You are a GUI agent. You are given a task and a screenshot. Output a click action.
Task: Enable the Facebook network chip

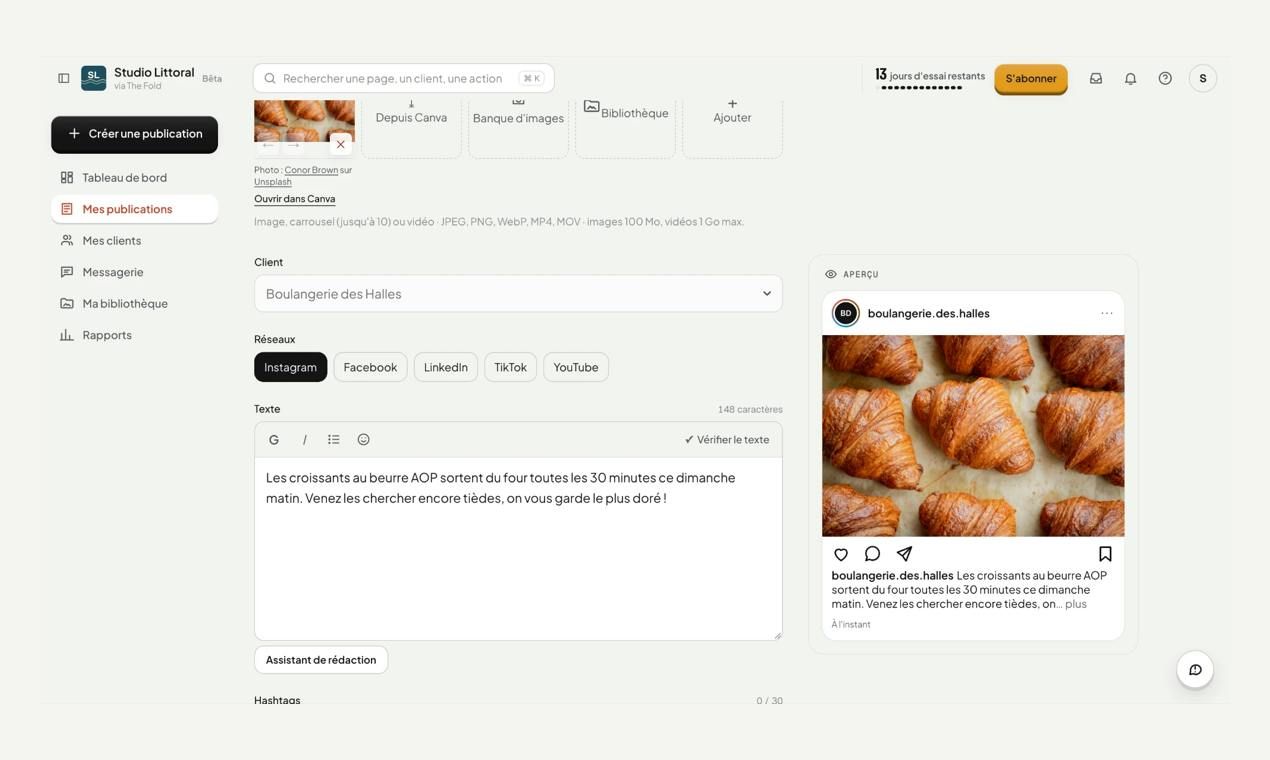click(370, 367)
